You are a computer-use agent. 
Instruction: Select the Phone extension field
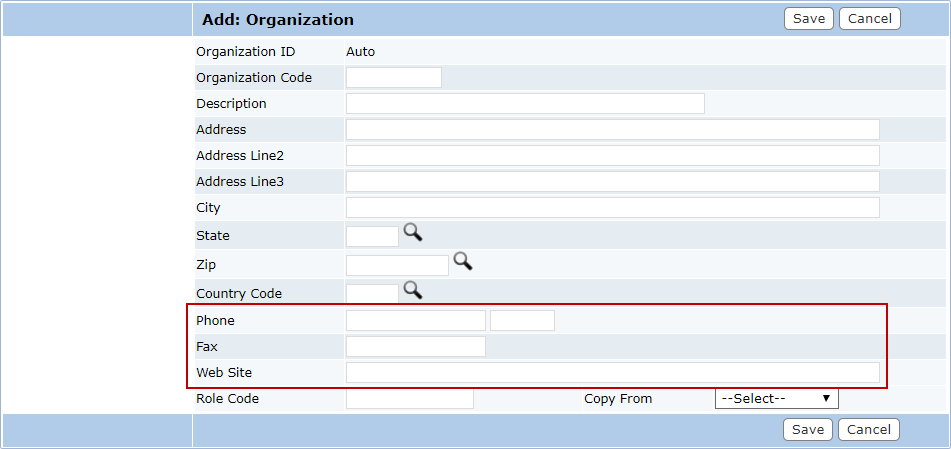click(x=522, y=320)
